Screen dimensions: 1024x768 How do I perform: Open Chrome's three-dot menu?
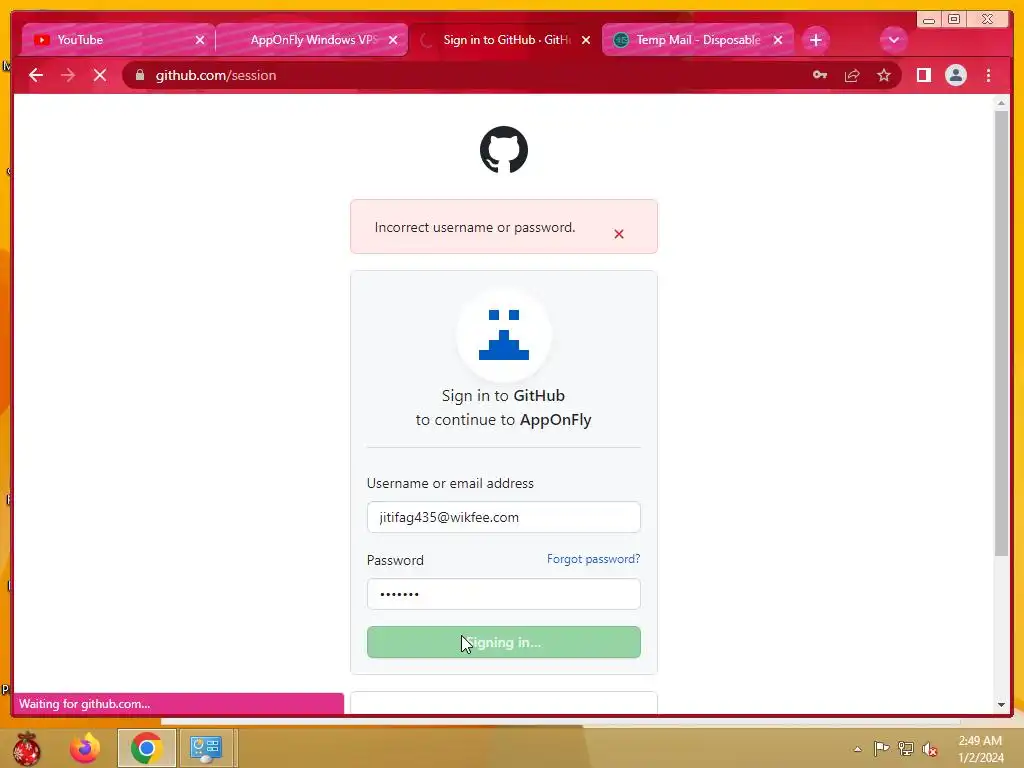click(x=988, y=75)
